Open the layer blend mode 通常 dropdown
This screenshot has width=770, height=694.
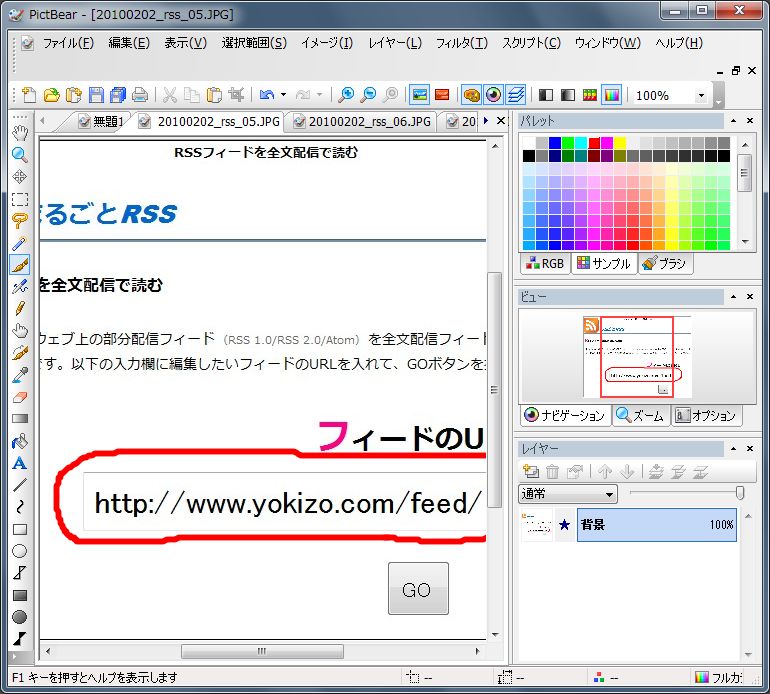click(x=568, y=494)
